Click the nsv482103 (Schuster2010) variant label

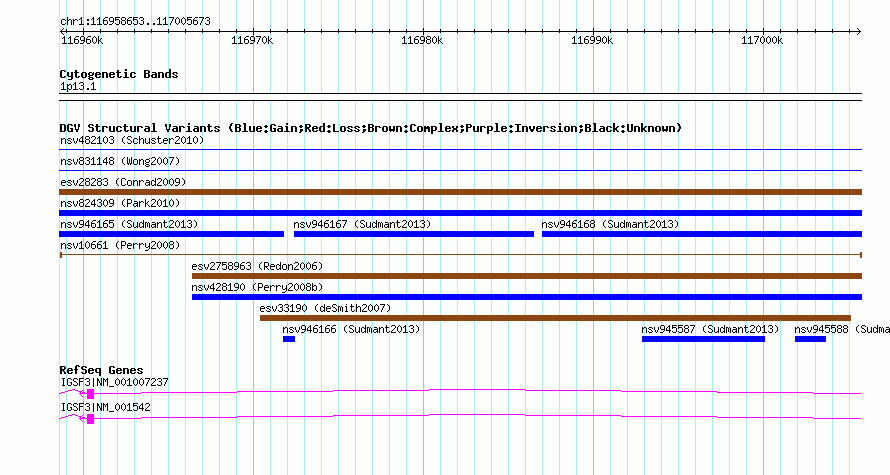pyautogui.click(x=132, y=140)
